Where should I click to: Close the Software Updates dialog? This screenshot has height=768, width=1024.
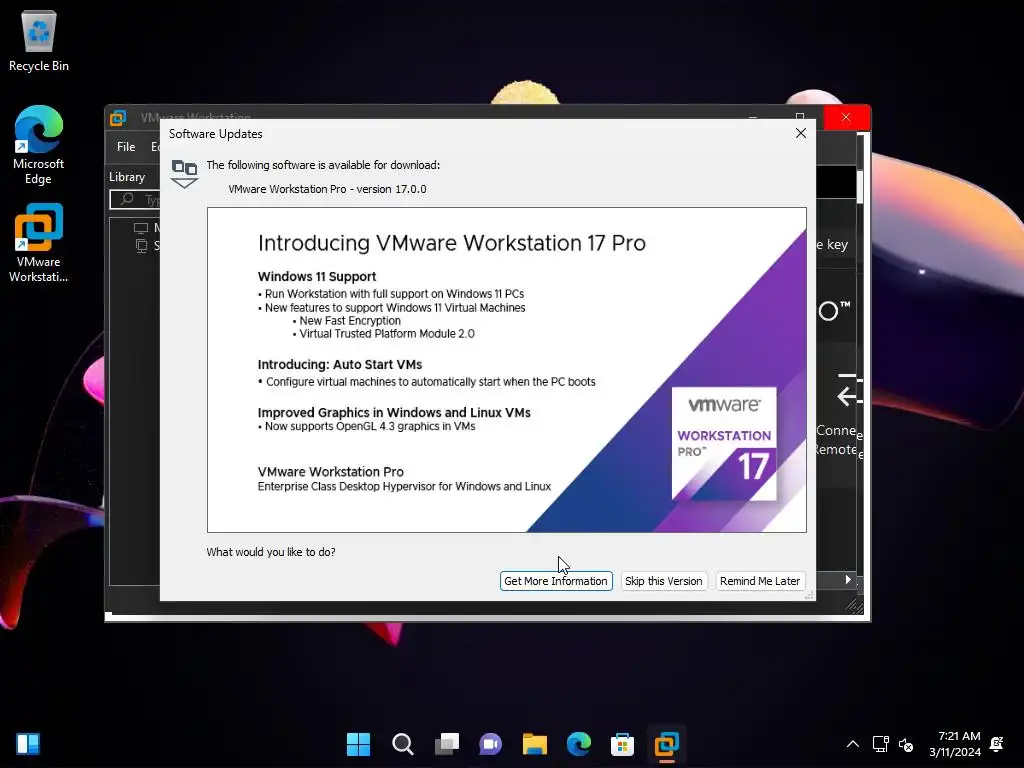pos(801,133)
